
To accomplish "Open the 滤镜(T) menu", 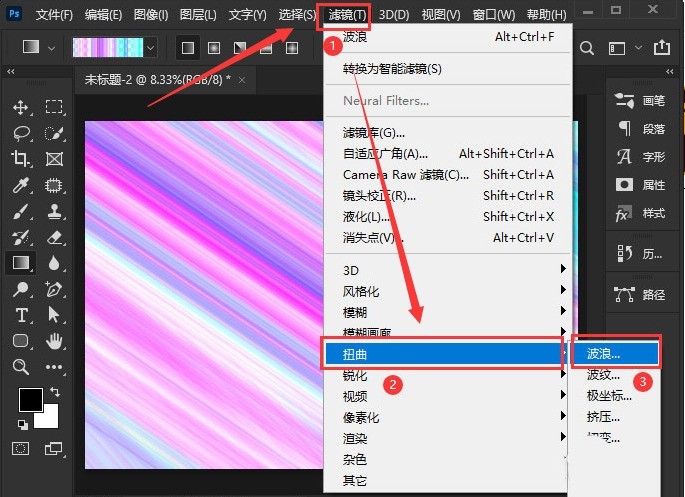I will (347, 15).
